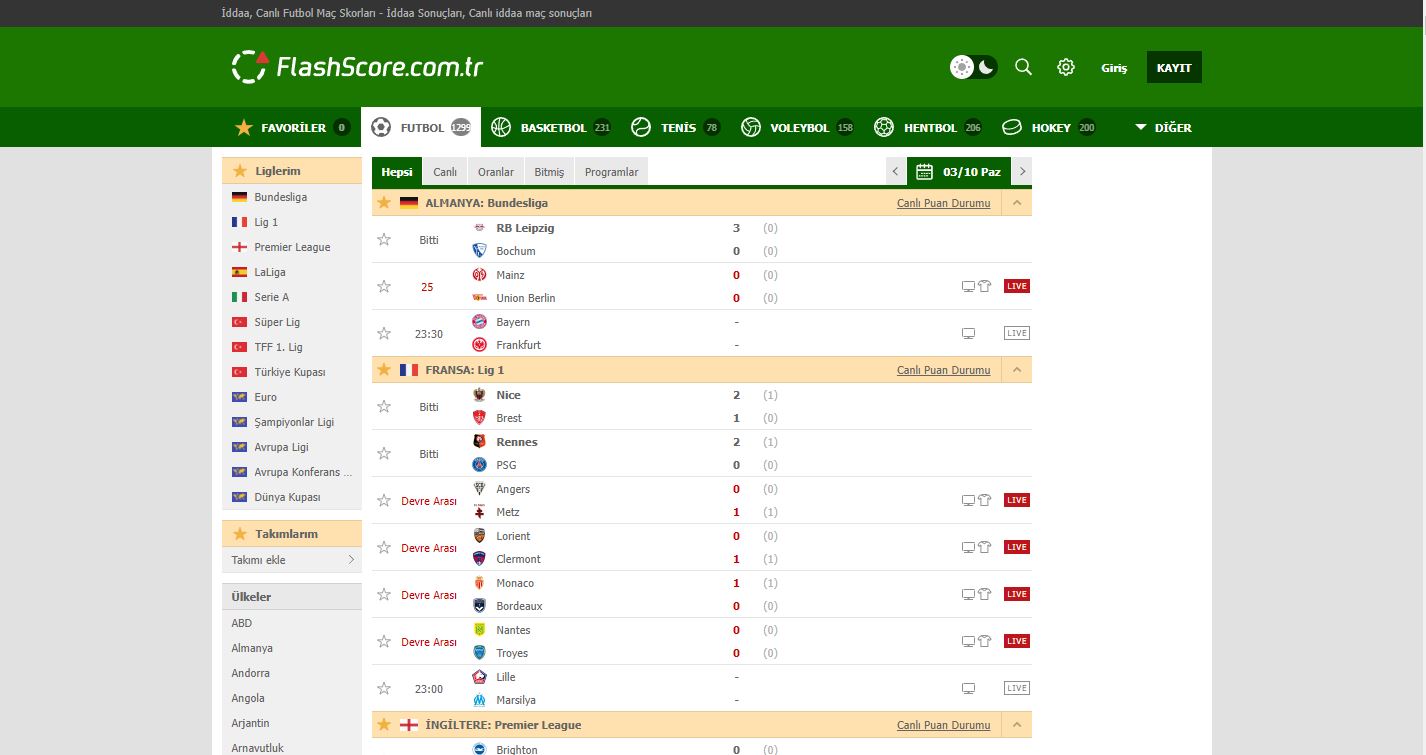Star the Nantes vs Troyes match
The width and height of the screenshot is (1426, 755).
pyautogui.click(x=384, y=641)
